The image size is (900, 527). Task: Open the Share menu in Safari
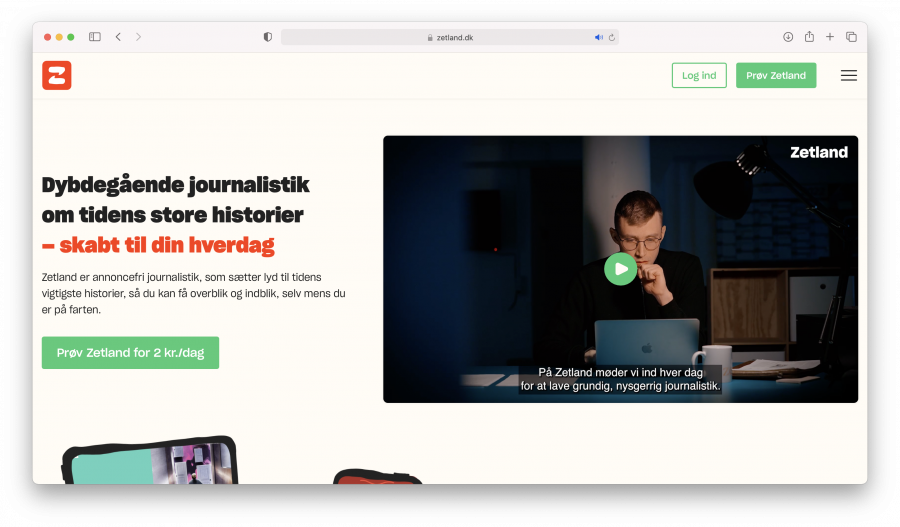[809, 37]
